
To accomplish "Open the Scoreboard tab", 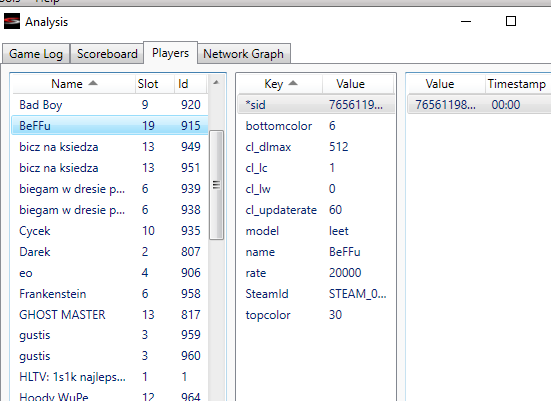I will (107, 54).
